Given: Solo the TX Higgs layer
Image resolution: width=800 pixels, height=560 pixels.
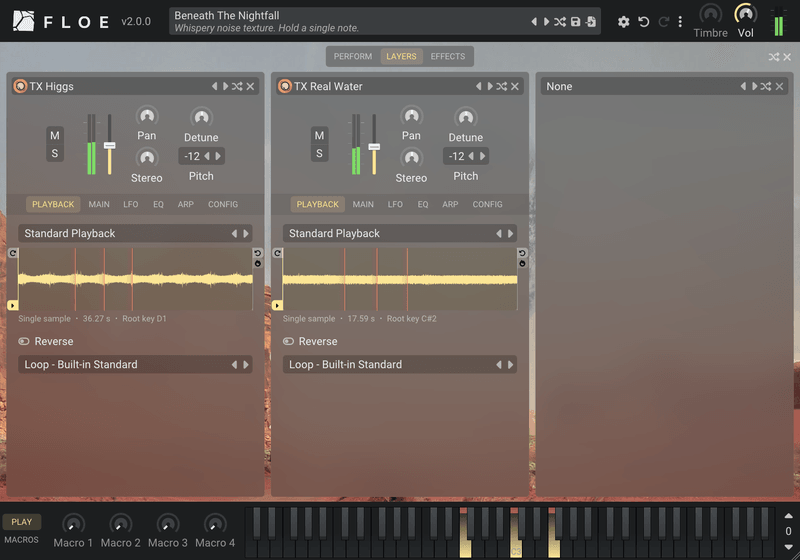Looking at the screenshot, I should click(x=55, y=154).
